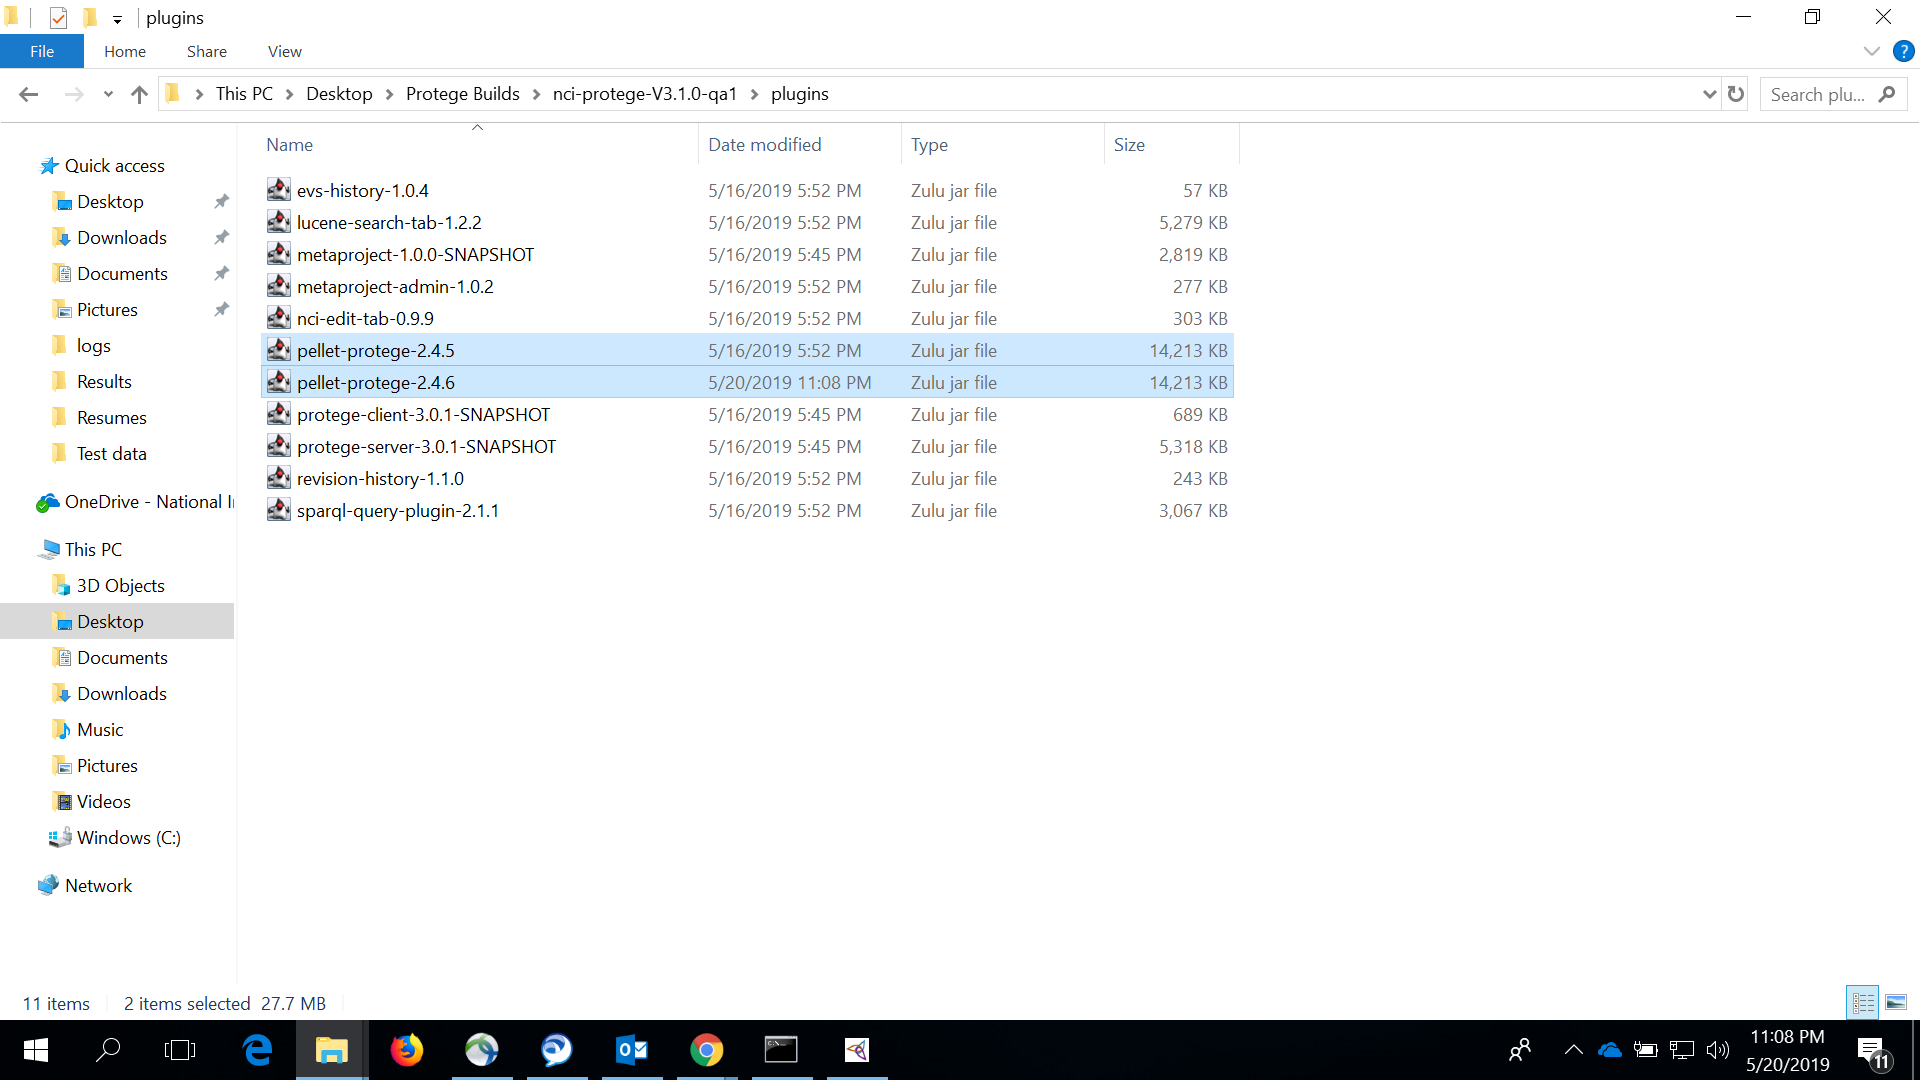This screenshot has width=1920, height=1080.
Task: Sort by Date modified column header
Action: 764,145
